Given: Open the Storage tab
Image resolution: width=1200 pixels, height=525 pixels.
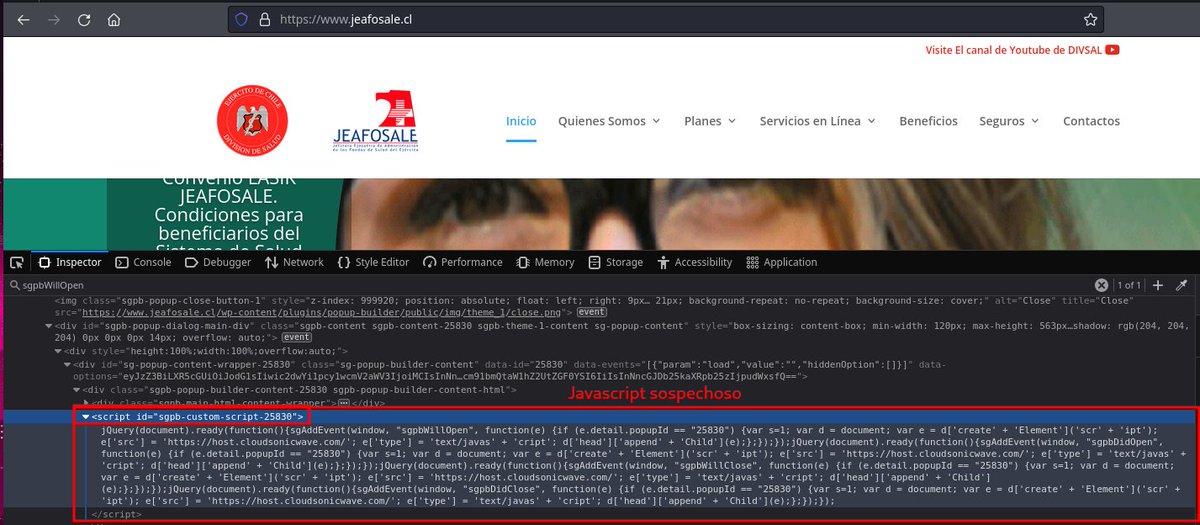Looking at the screenshot, I should tap(616, 262).
